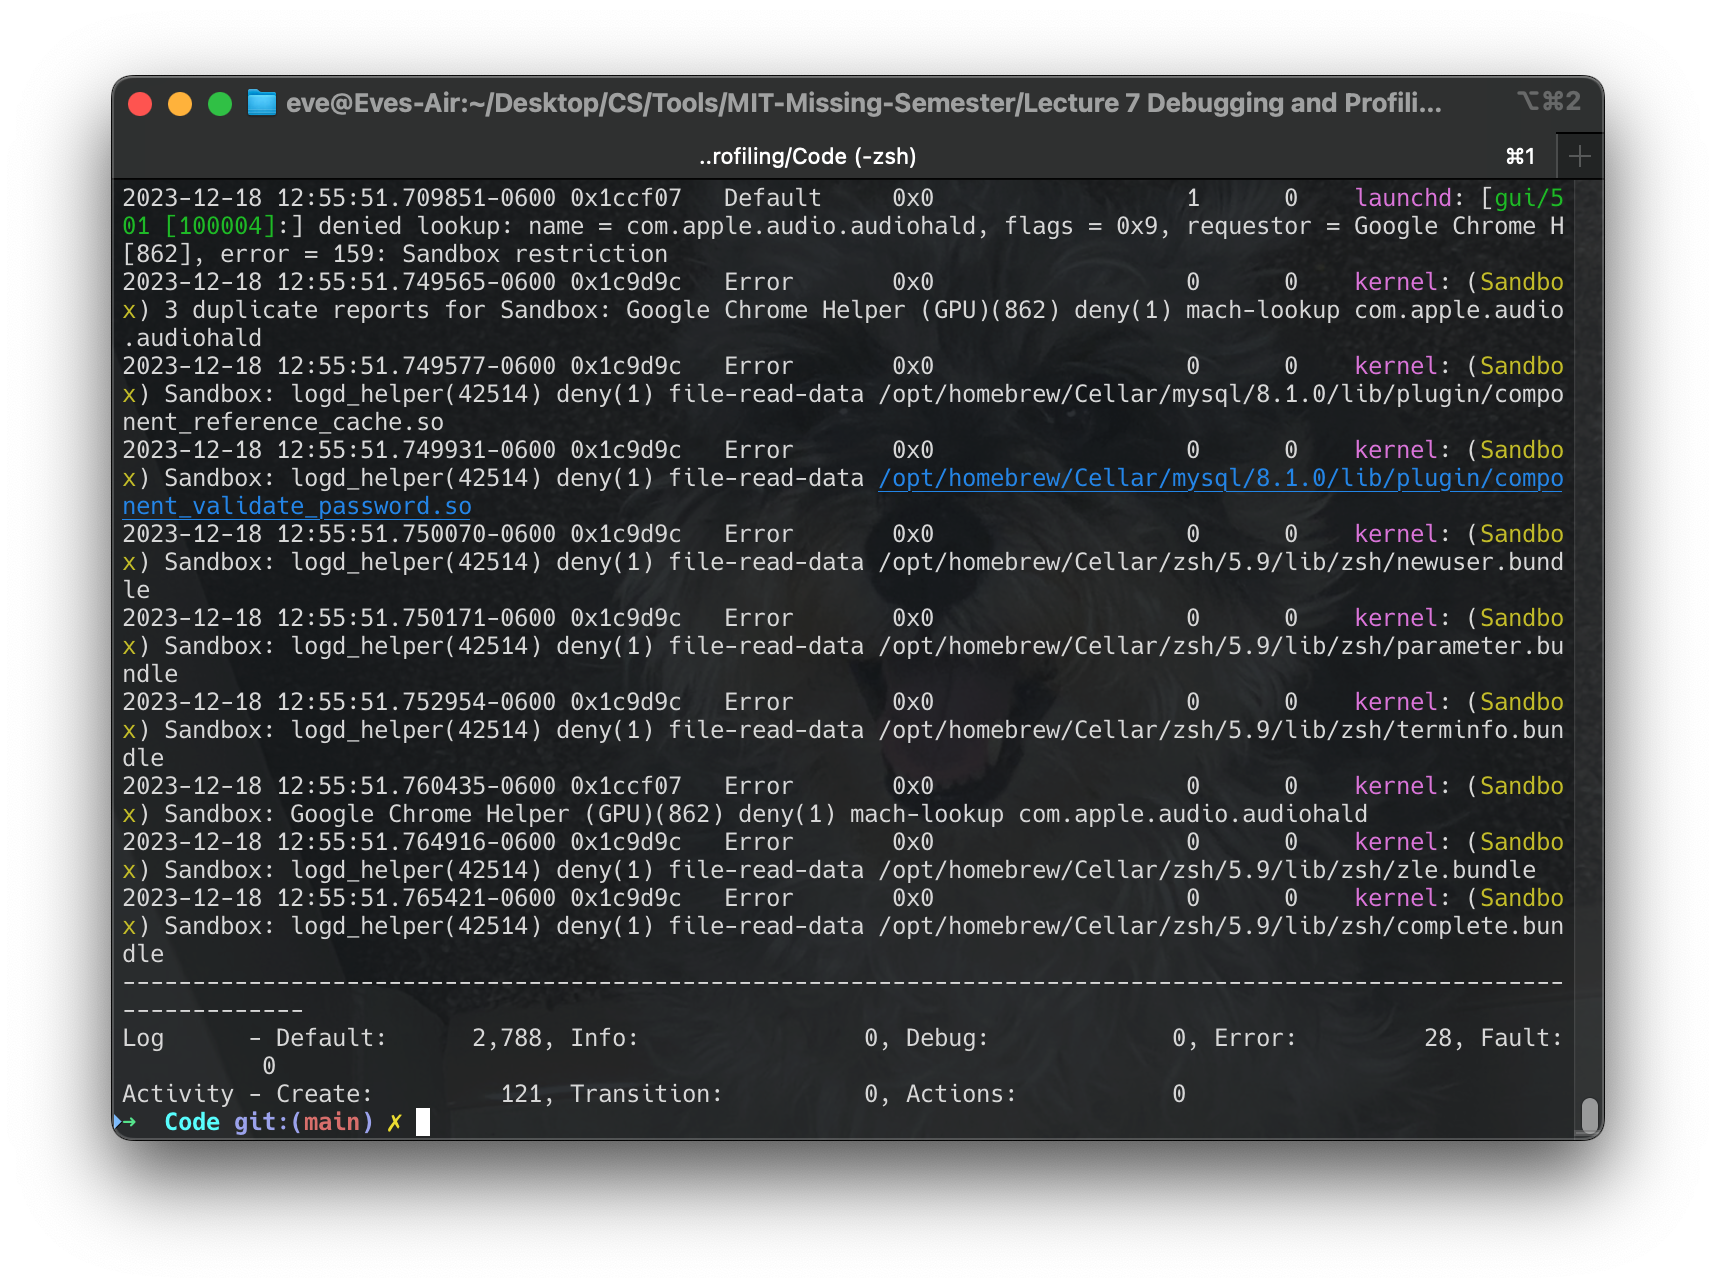The height and width of the screenshot is (1288, 1716).
Task: Click the Code directory name in the prompt
Action: (x=193, y=1121)
